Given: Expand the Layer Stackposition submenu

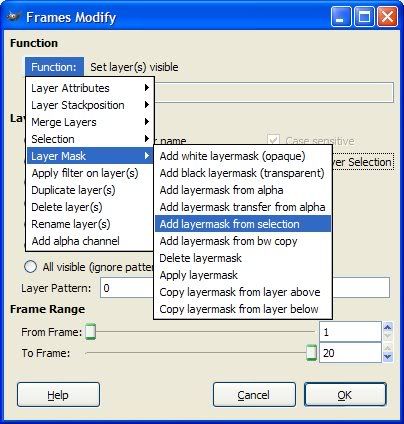Looking at the screenshot, I should point(90,105).
